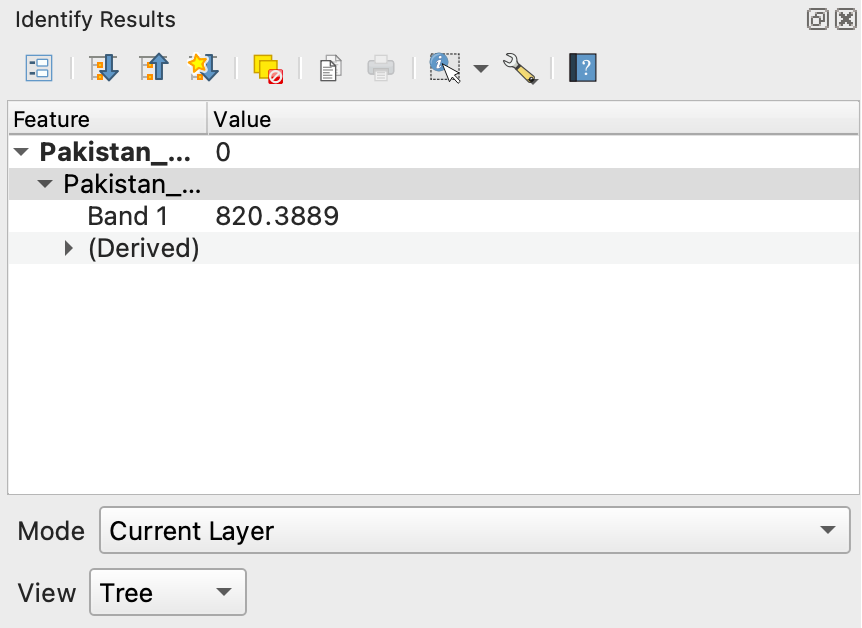Copy selected feature to clipboard
Viewport: 862px width, 628px height.
(330, 68)
